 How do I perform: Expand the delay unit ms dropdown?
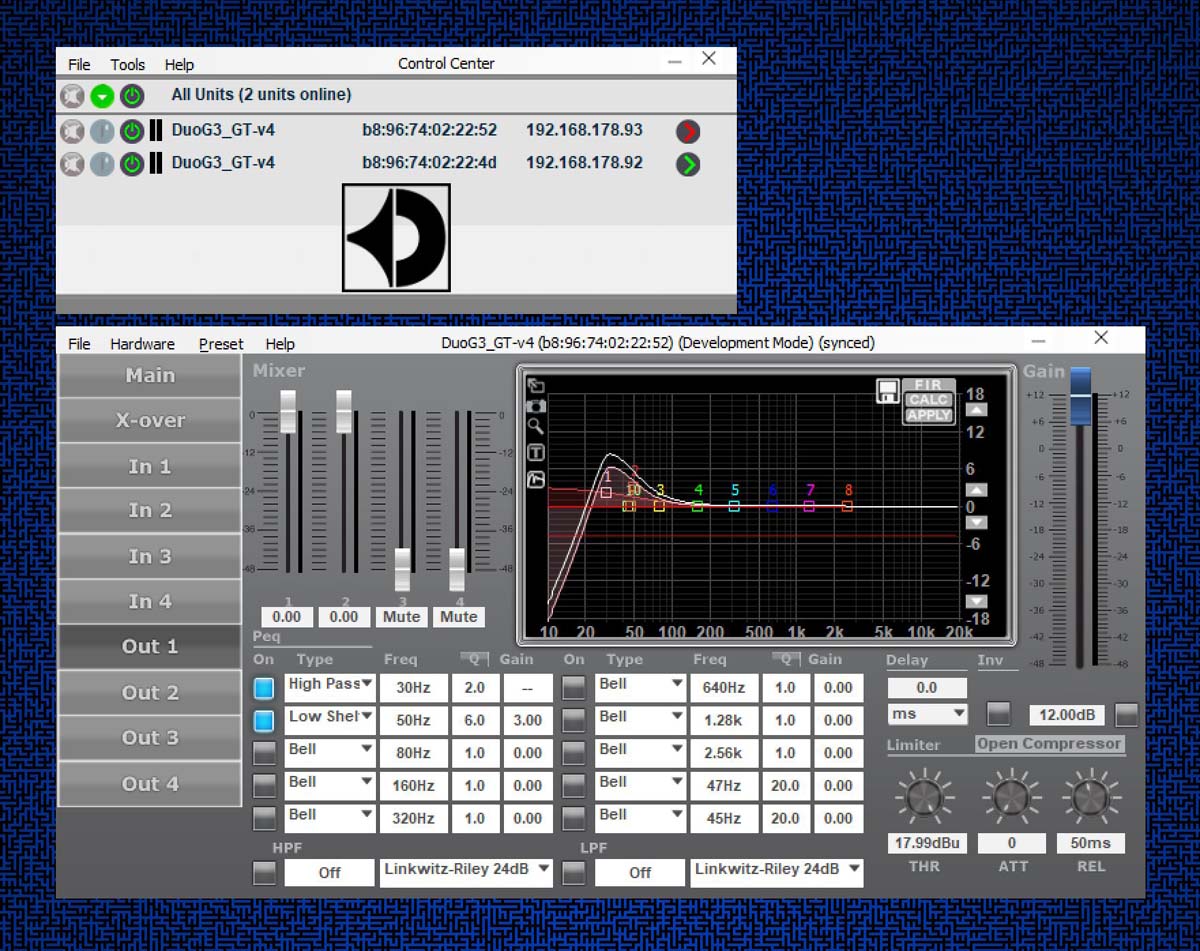[x=927, y=714]
